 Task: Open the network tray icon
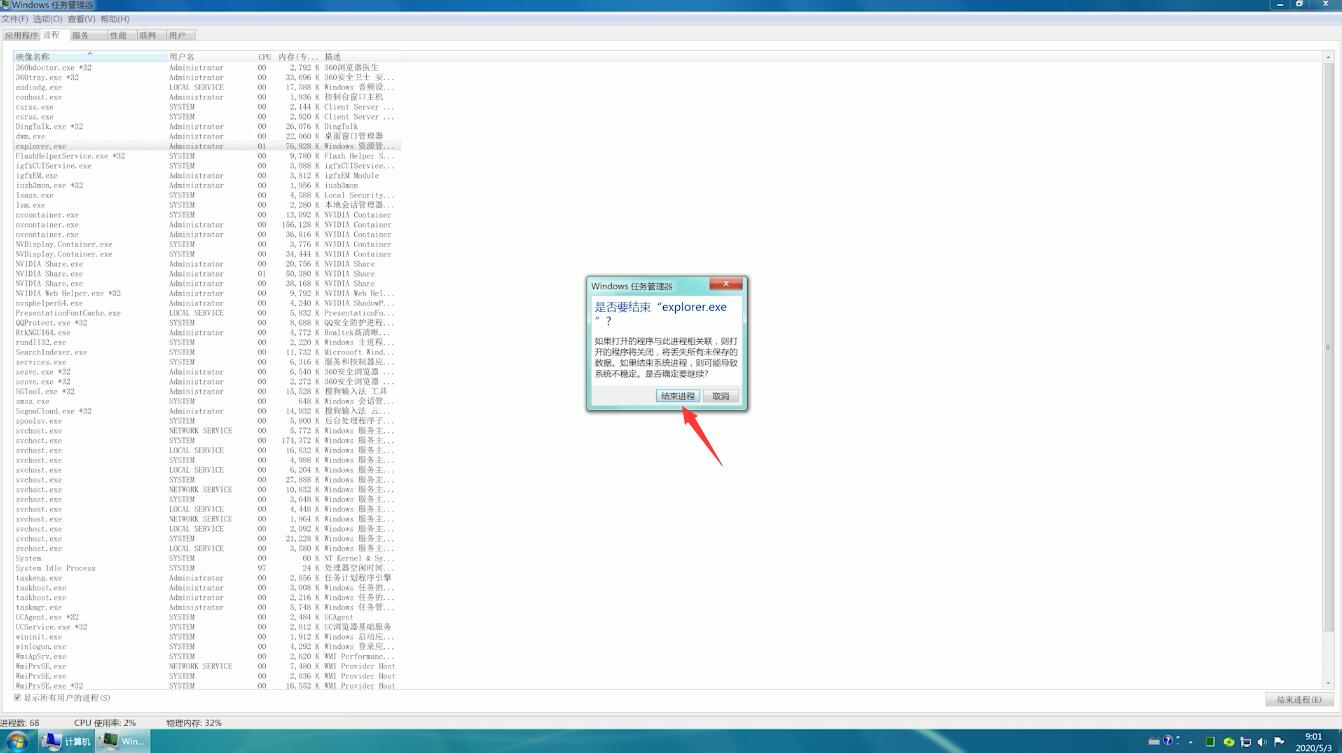point(1245,742)
